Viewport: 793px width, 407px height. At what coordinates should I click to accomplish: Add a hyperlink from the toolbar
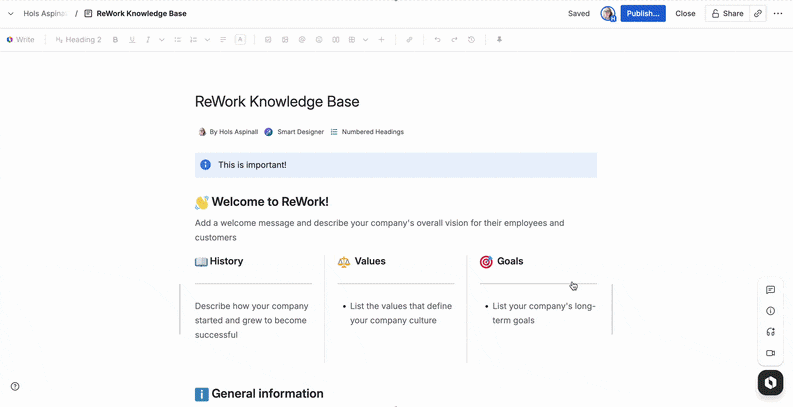pos(410,39)
